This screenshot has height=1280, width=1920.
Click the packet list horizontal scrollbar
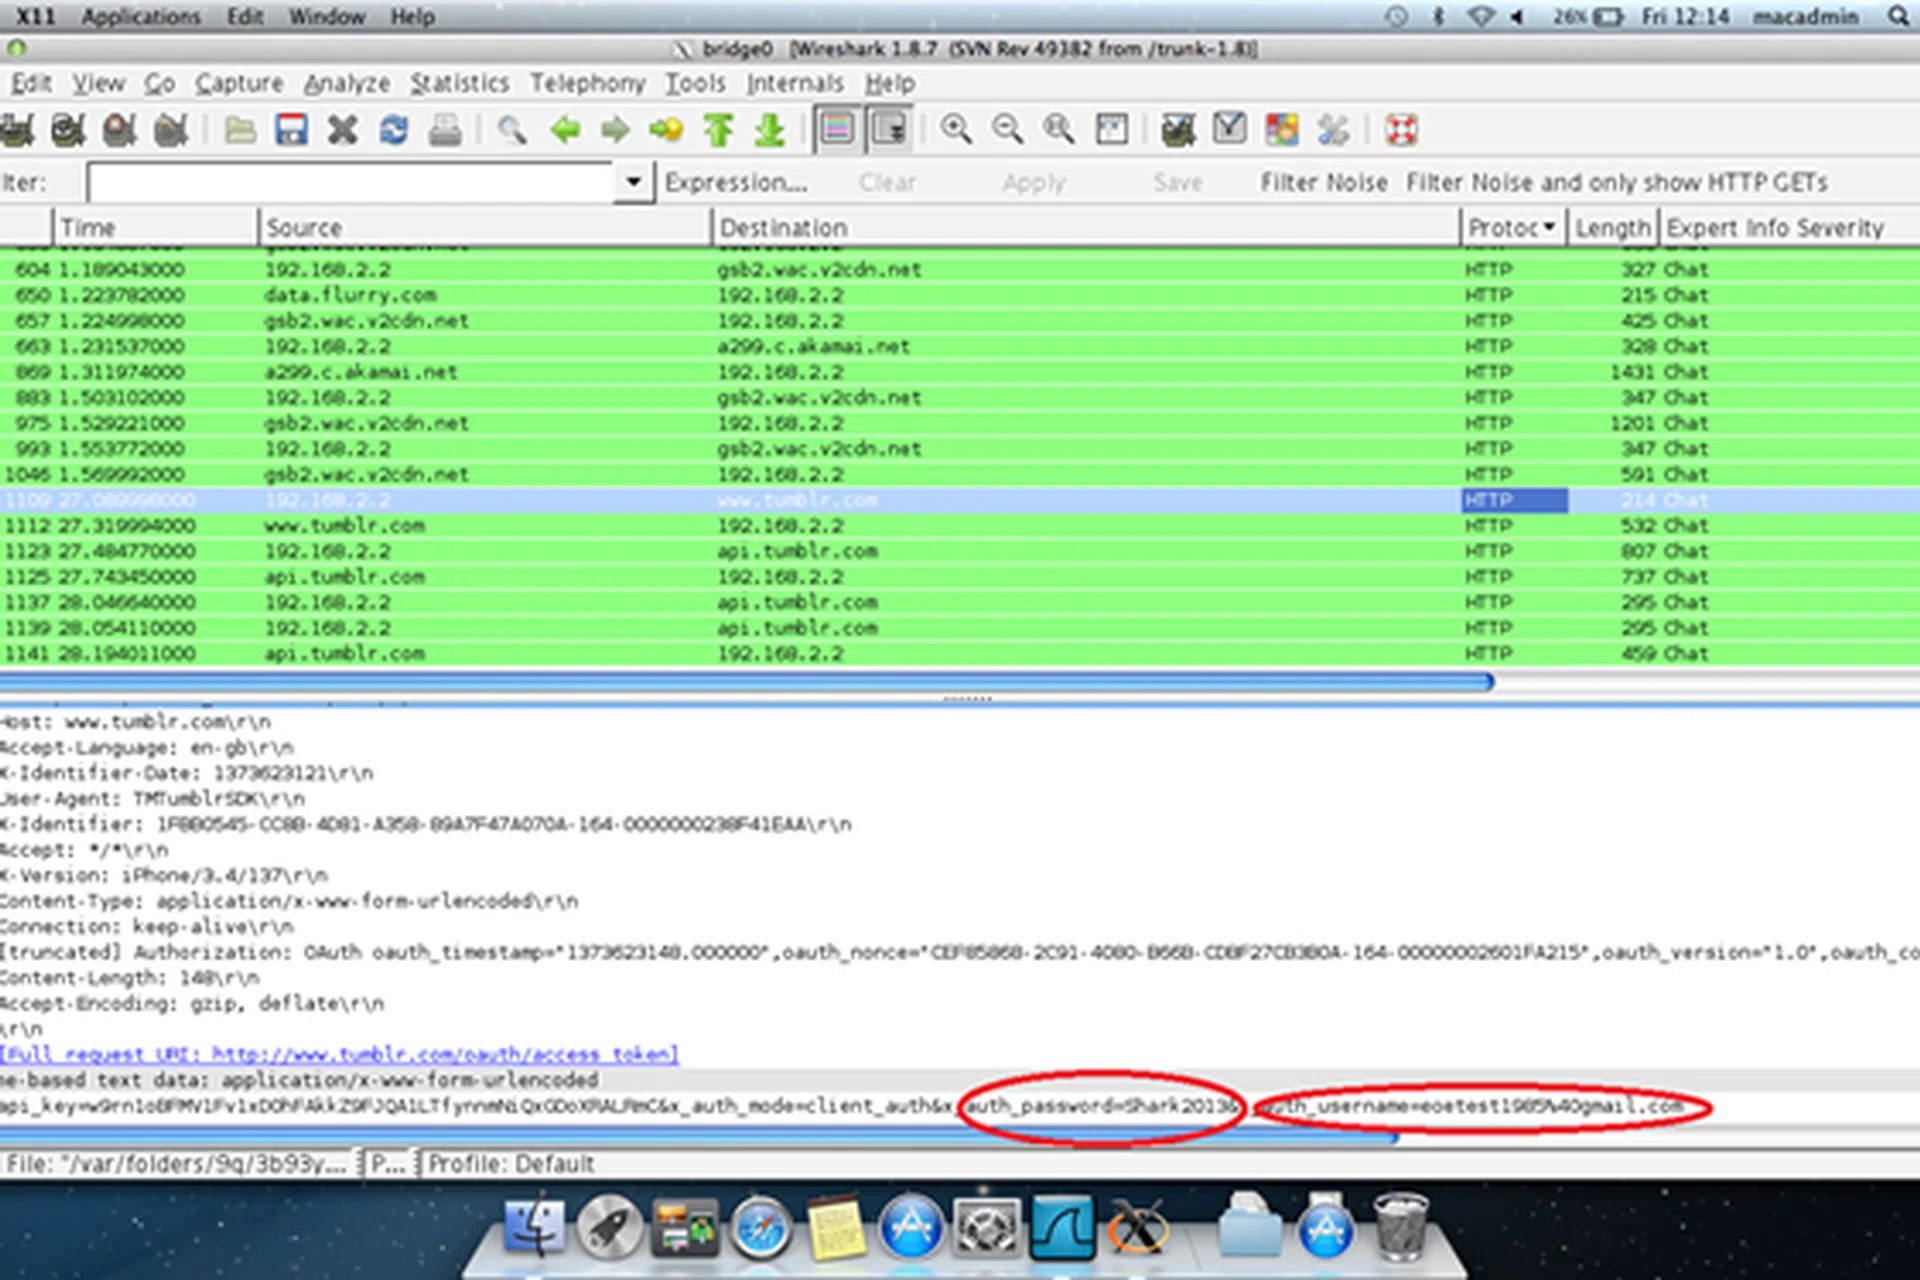(745, 682)
